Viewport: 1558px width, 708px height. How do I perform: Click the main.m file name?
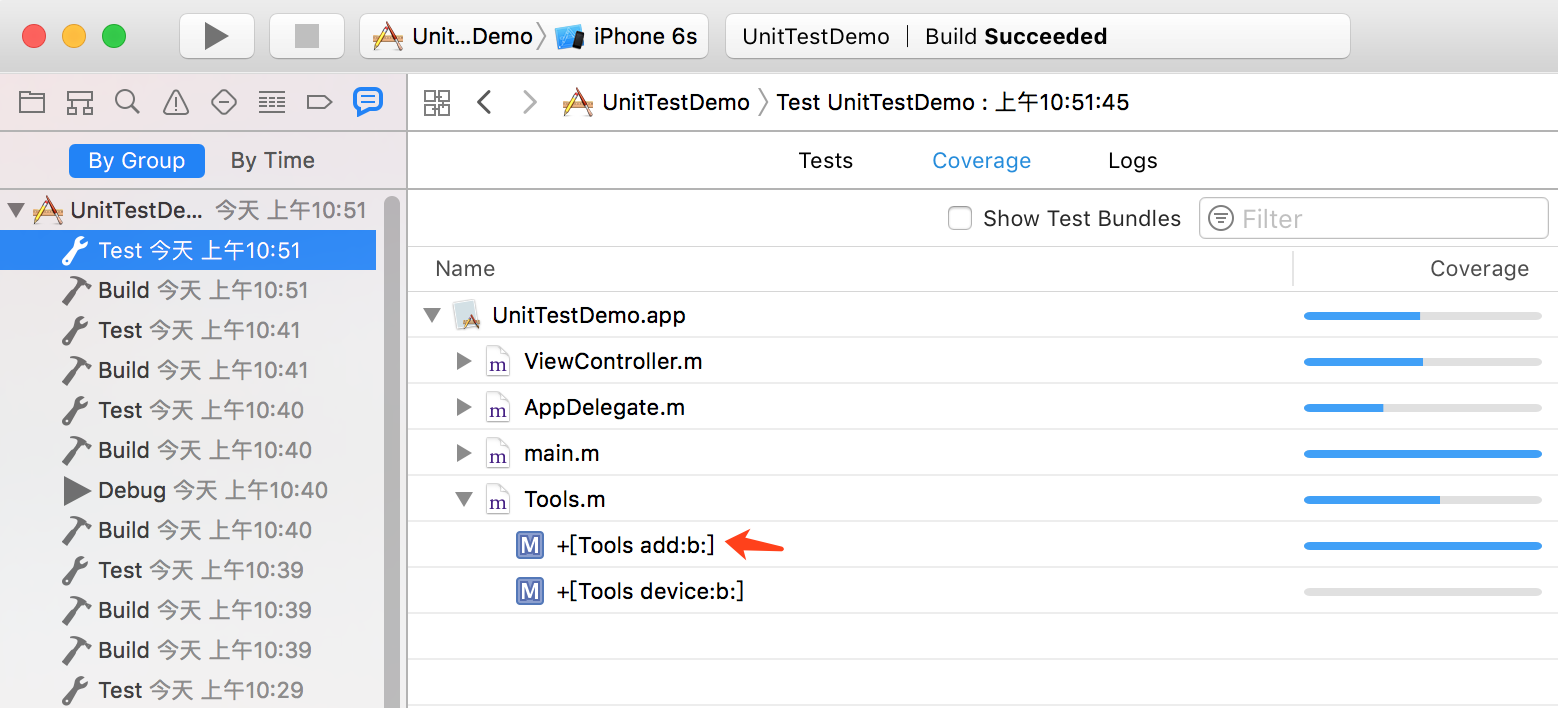click(561, 453)
